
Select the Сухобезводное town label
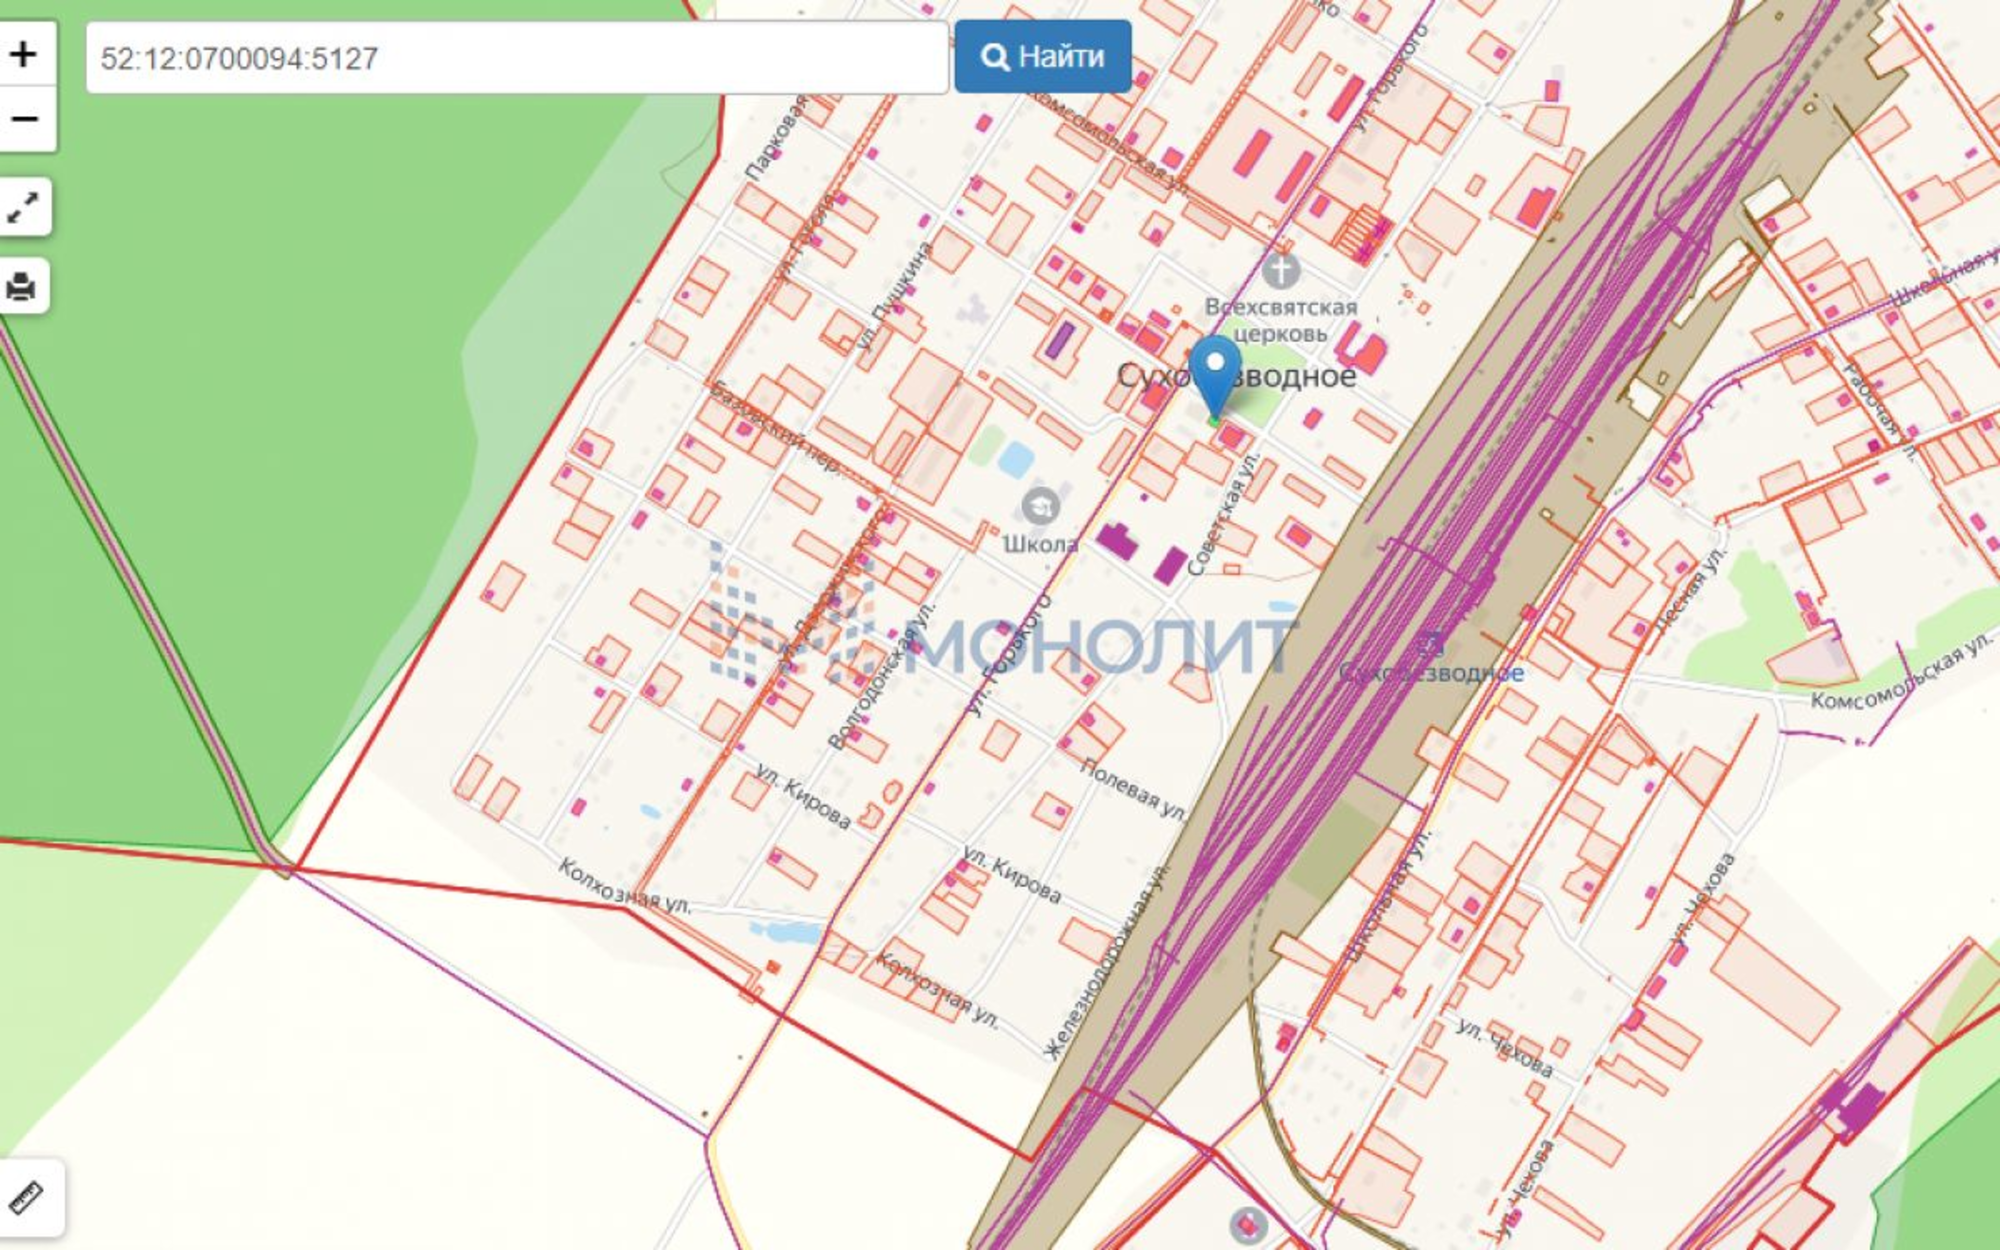(1236, 376)
